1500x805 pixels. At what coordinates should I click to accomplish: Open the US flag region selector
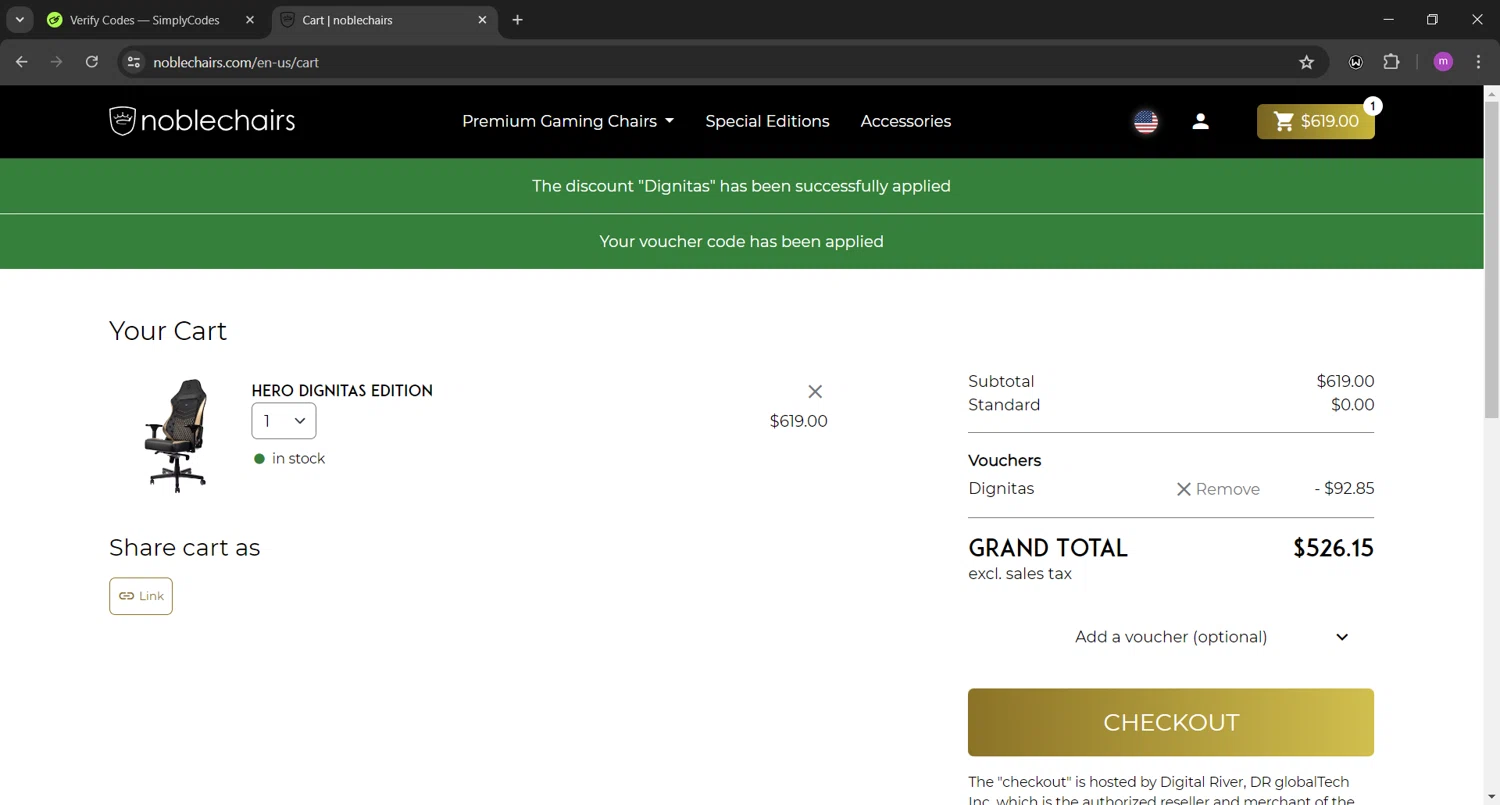[x=1146, y=121]
